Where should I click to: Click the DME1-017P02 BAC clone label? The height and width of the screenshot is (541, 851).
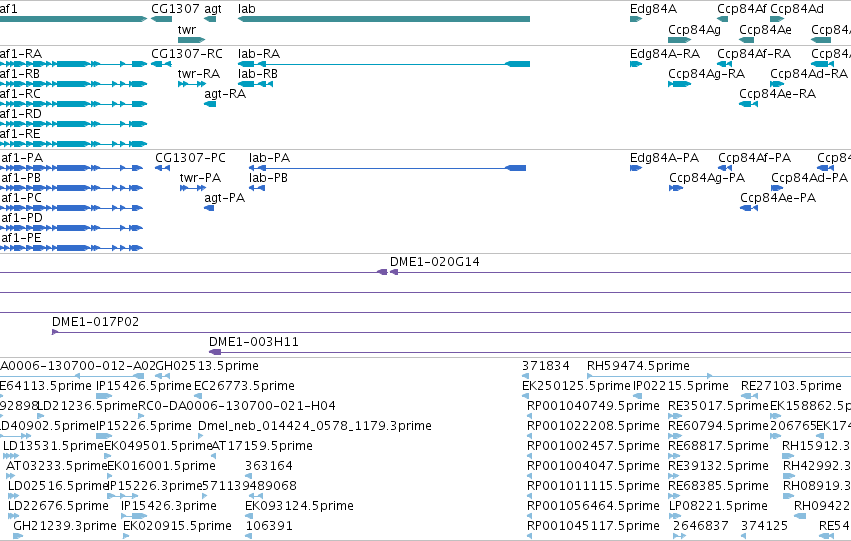(x=96, y=322)
